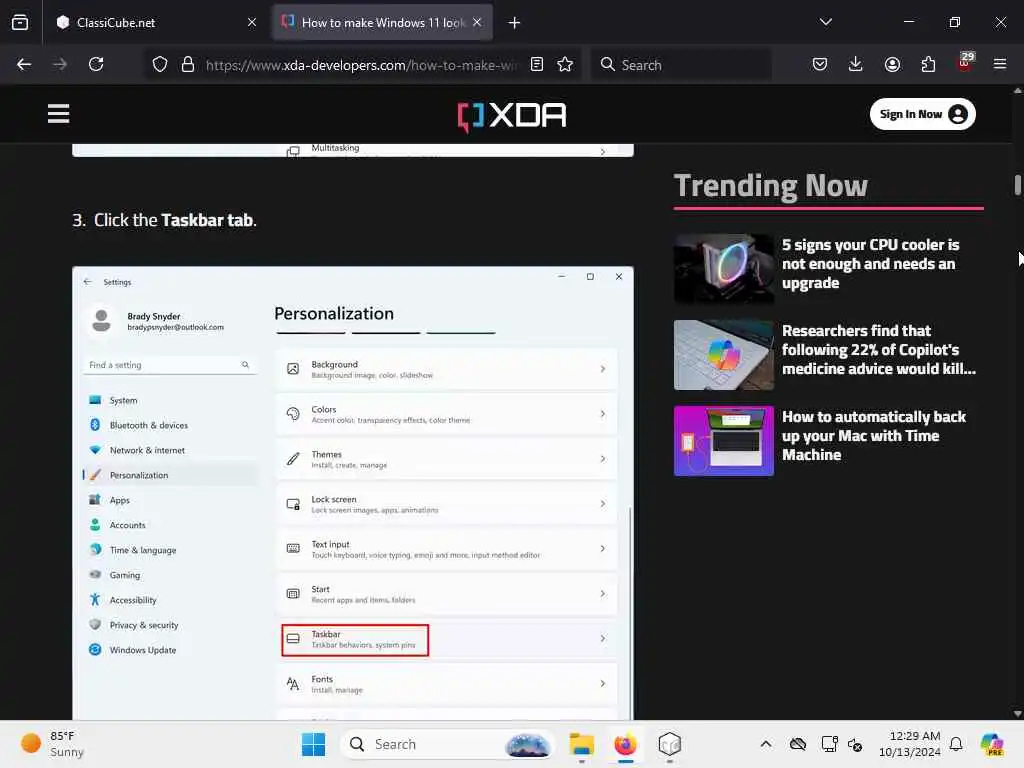The height and width of the screenshot is (768, 1024).
Task: Click the URL address field
Action: click(x=362, y=65)
